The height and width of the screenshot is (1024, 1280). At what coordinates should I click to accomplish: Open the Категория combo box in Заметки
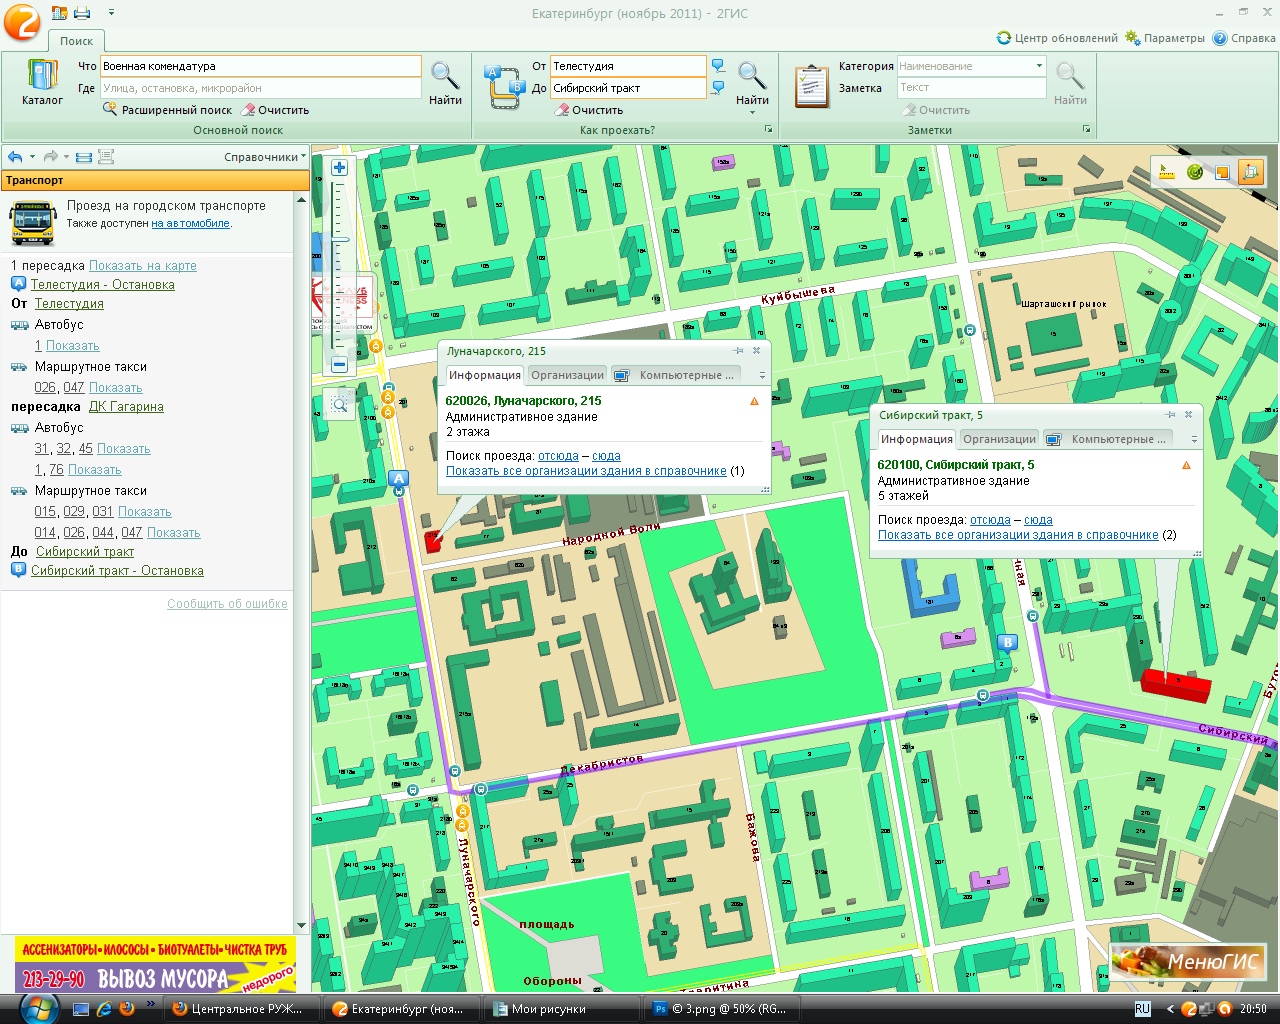pos(1039,66)
